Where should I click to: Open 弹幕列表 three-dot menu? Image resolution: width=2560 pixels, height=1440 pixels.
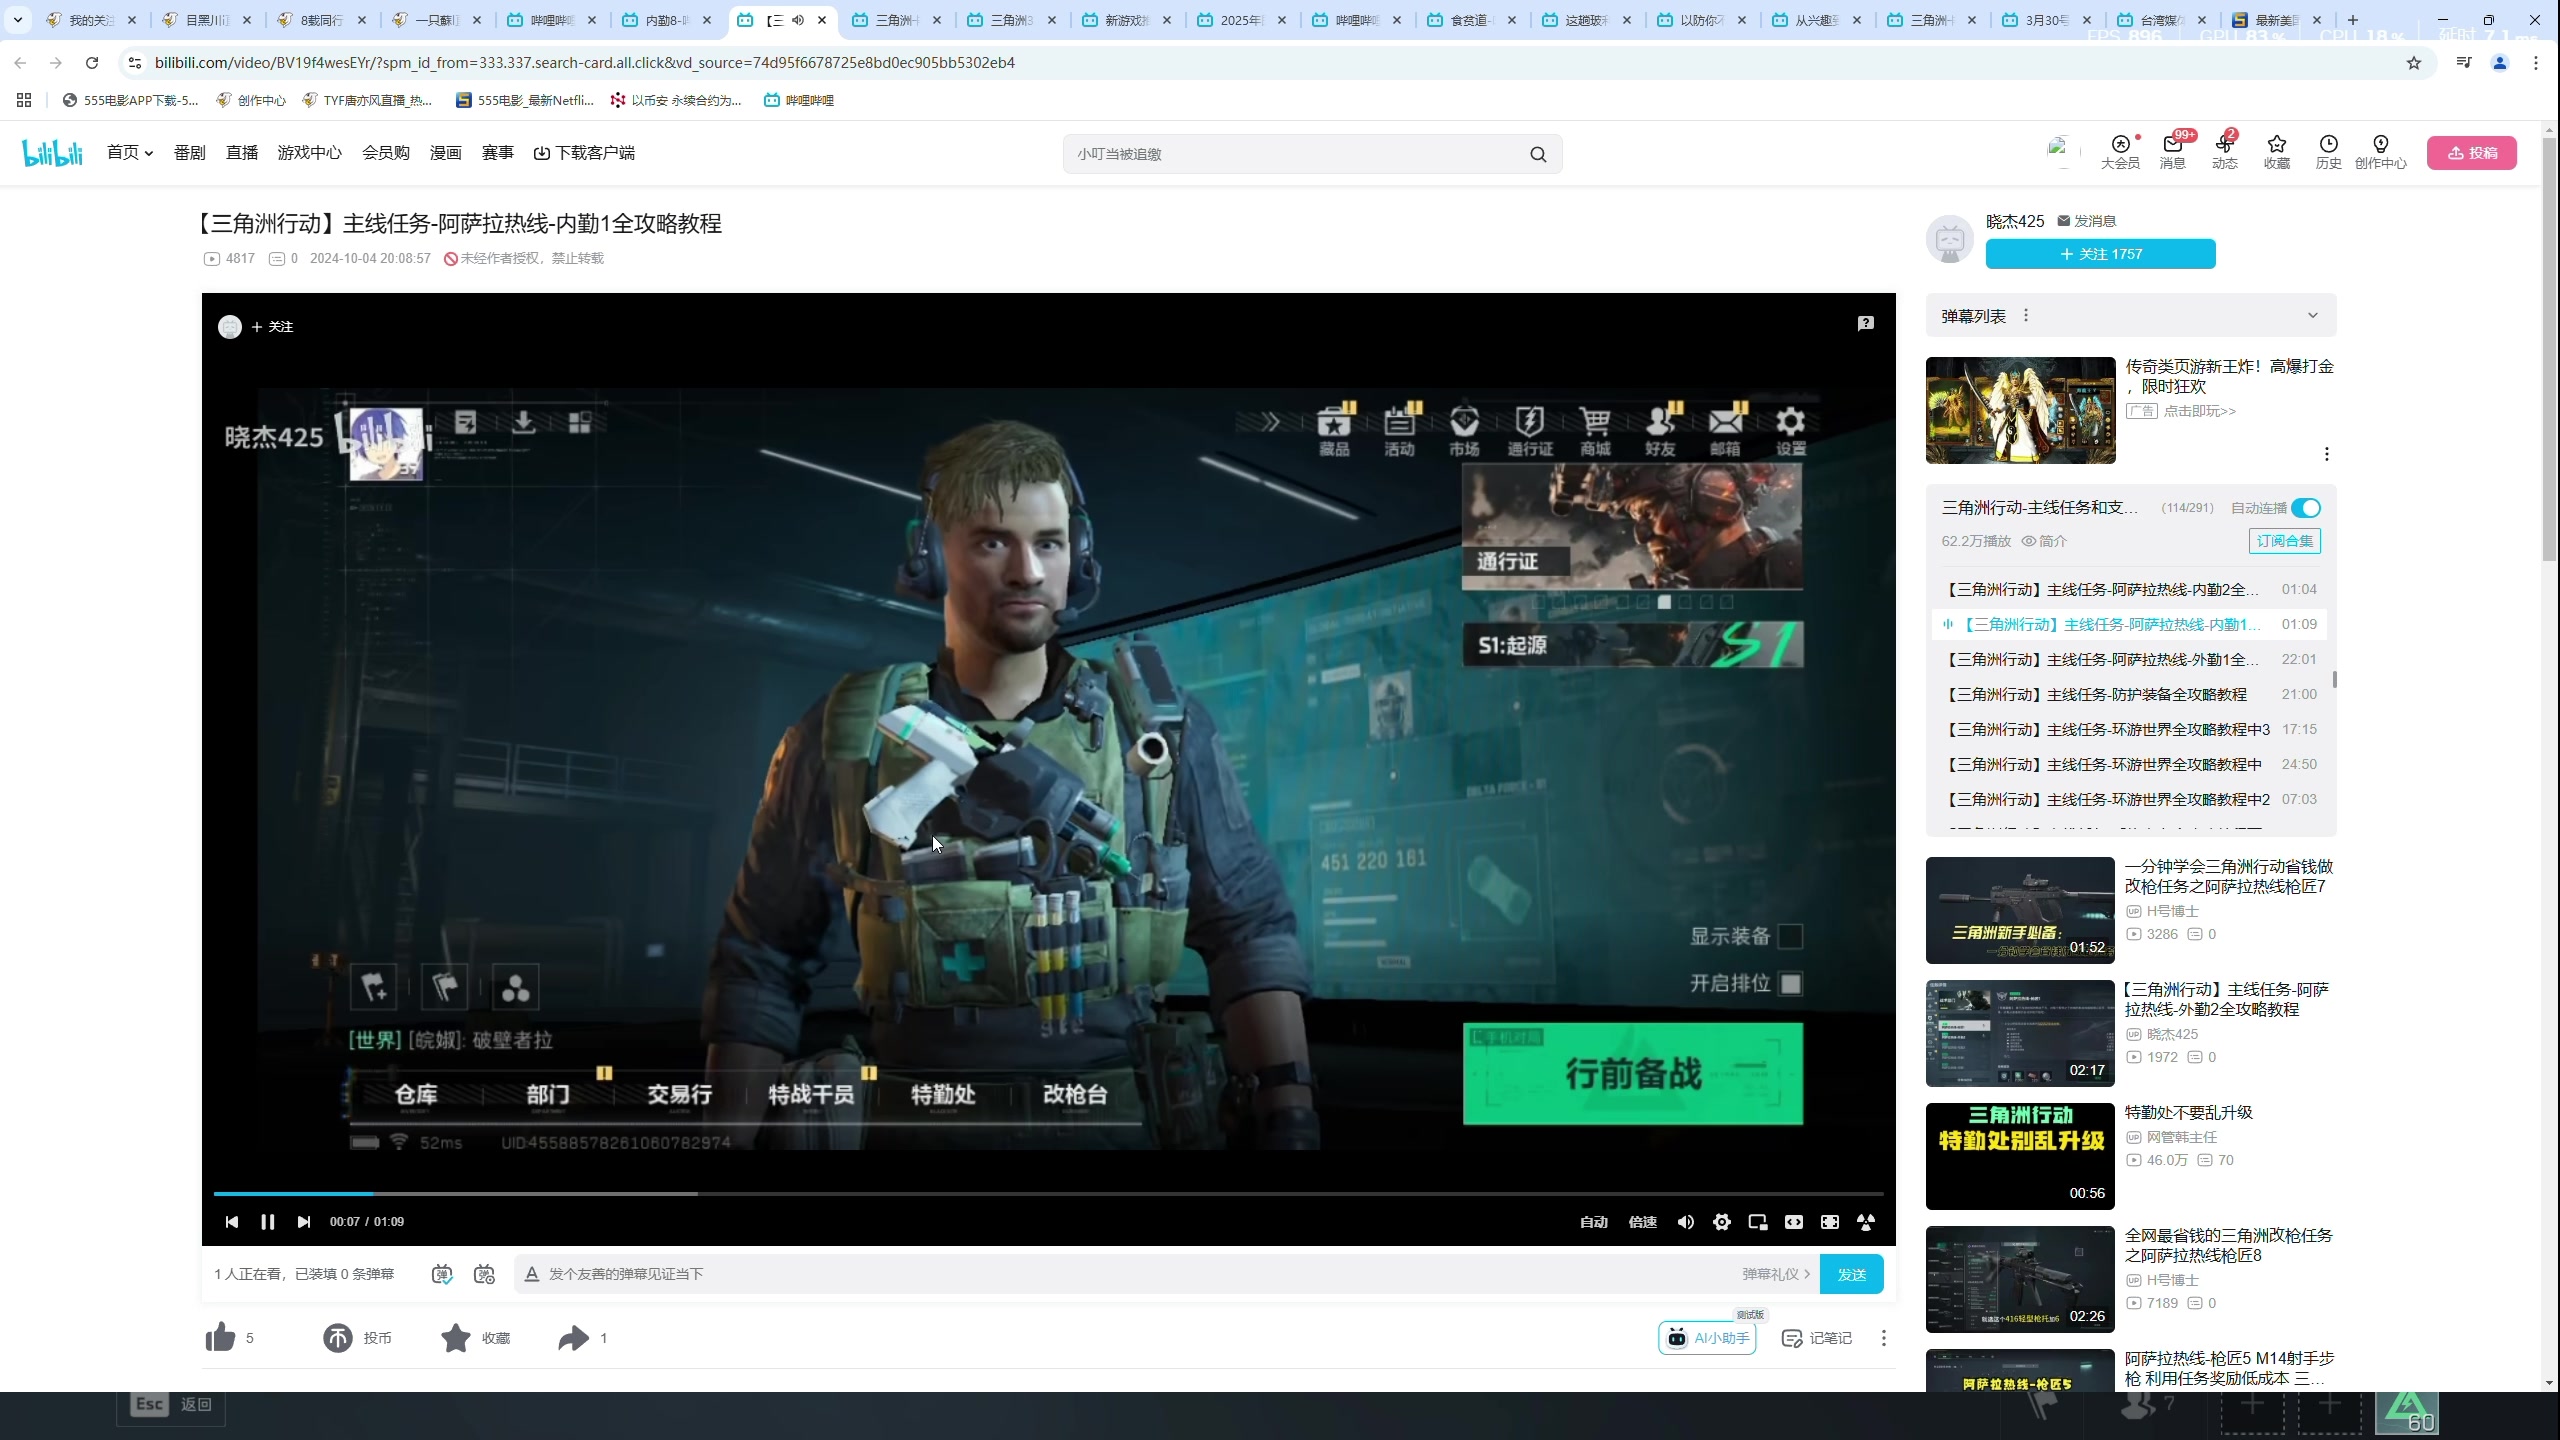tap(2026, 316)
